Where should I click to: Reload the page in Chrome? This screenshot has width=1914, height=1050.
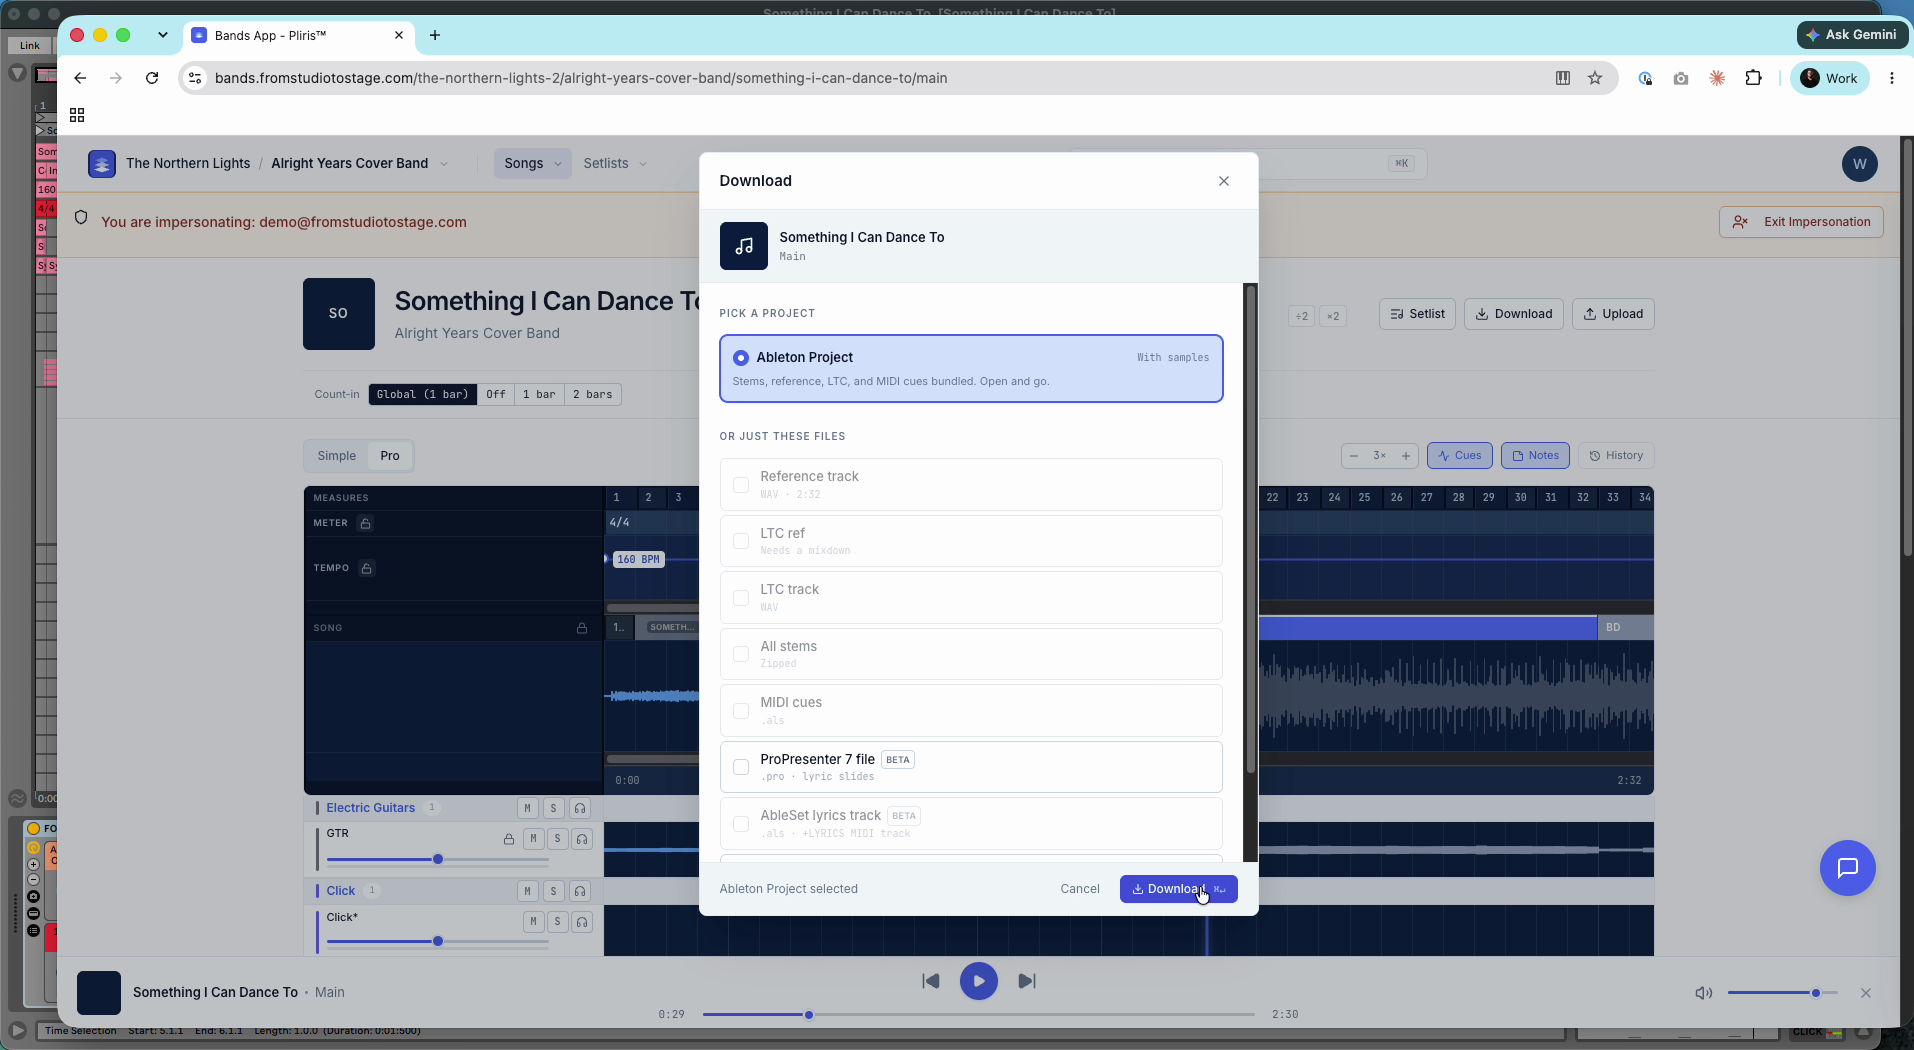(152, 78)
